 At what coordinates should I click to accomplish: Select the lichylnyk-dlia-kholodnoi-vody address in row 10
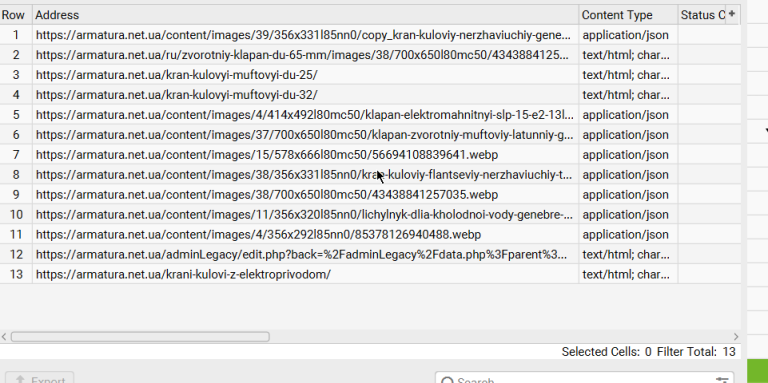click(306, 215)
